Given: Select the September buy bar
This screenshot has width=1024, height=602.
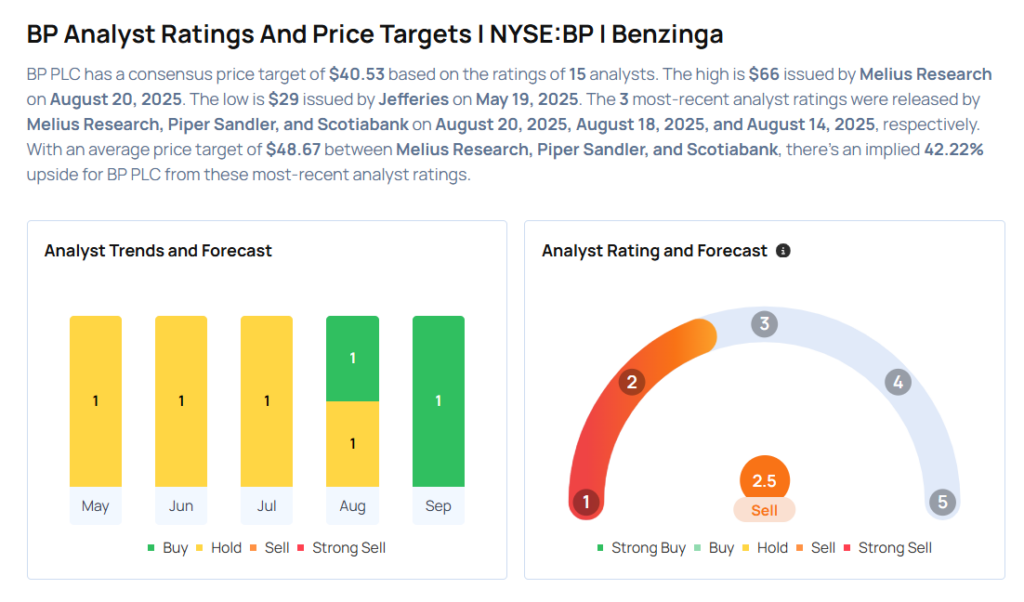Looking at the screenshot, I should (x=438, y=401).
